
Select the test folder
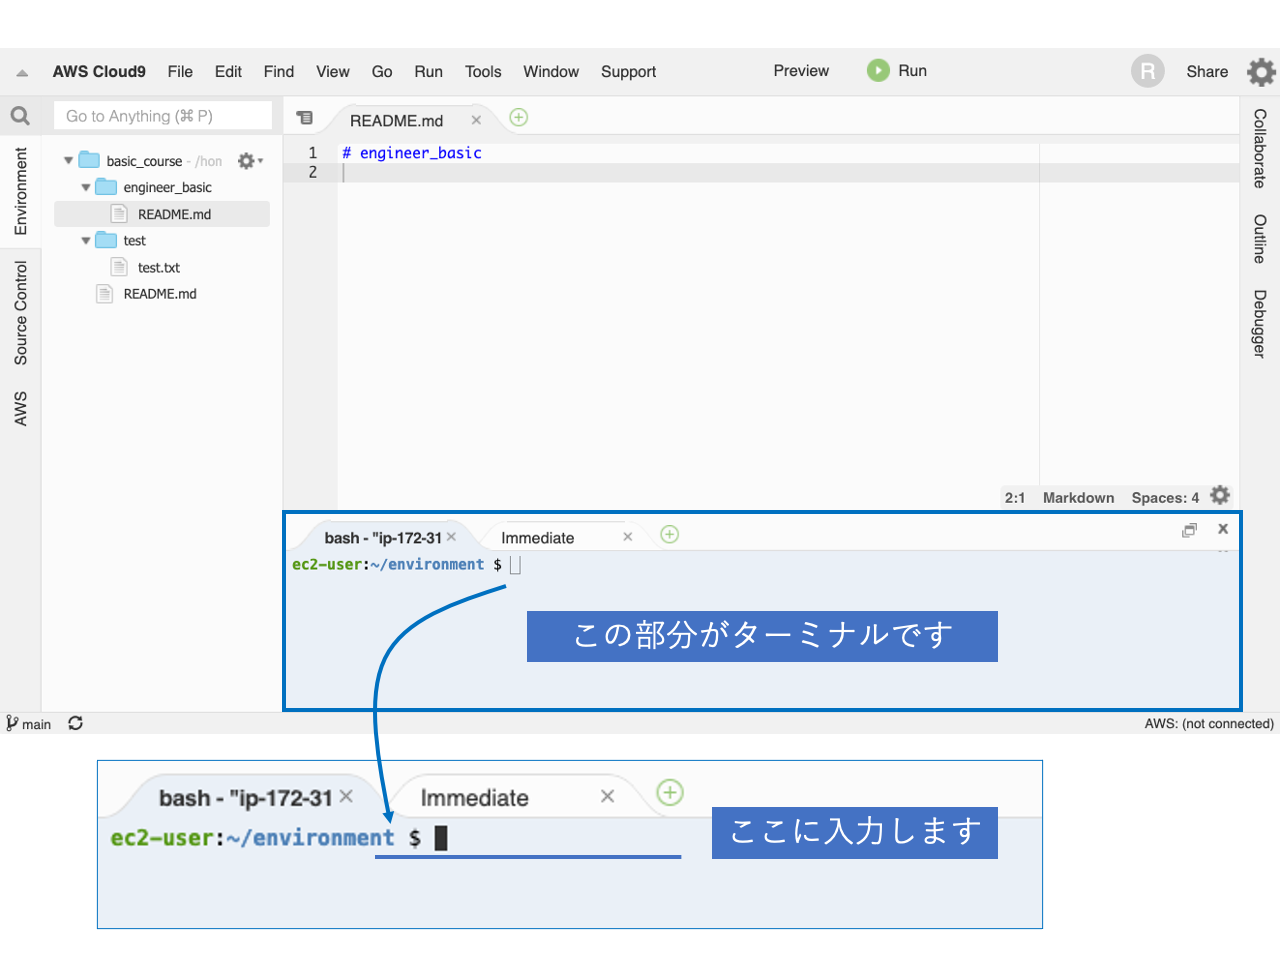[x=134, y=241]
